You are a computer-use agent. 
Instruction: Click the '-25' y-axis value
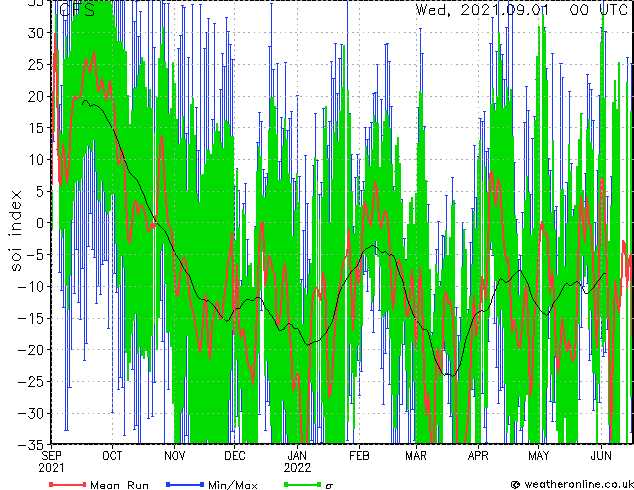point(31,382)
